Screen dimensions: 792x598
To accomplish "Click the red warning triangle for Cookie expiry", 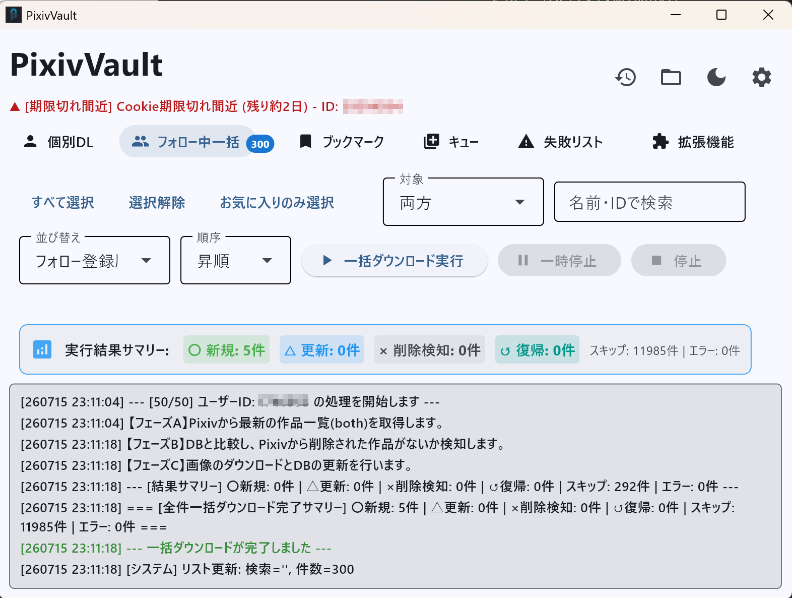I will [x=15, y=107].
